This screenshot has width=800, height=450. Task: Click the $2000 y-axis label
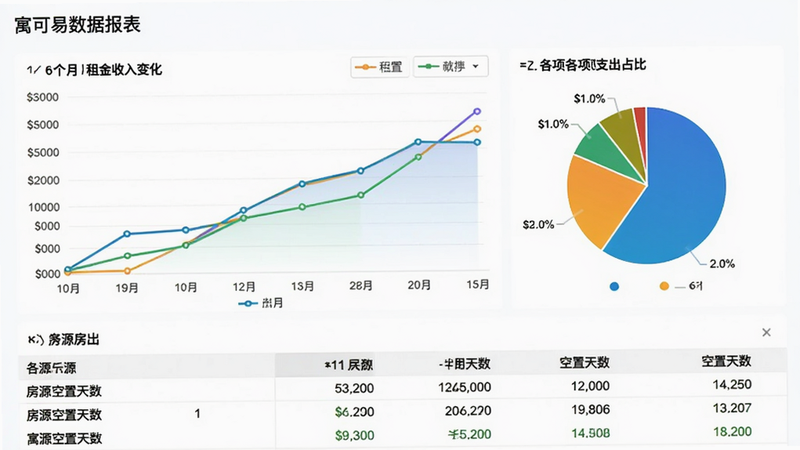pos(43,180)
